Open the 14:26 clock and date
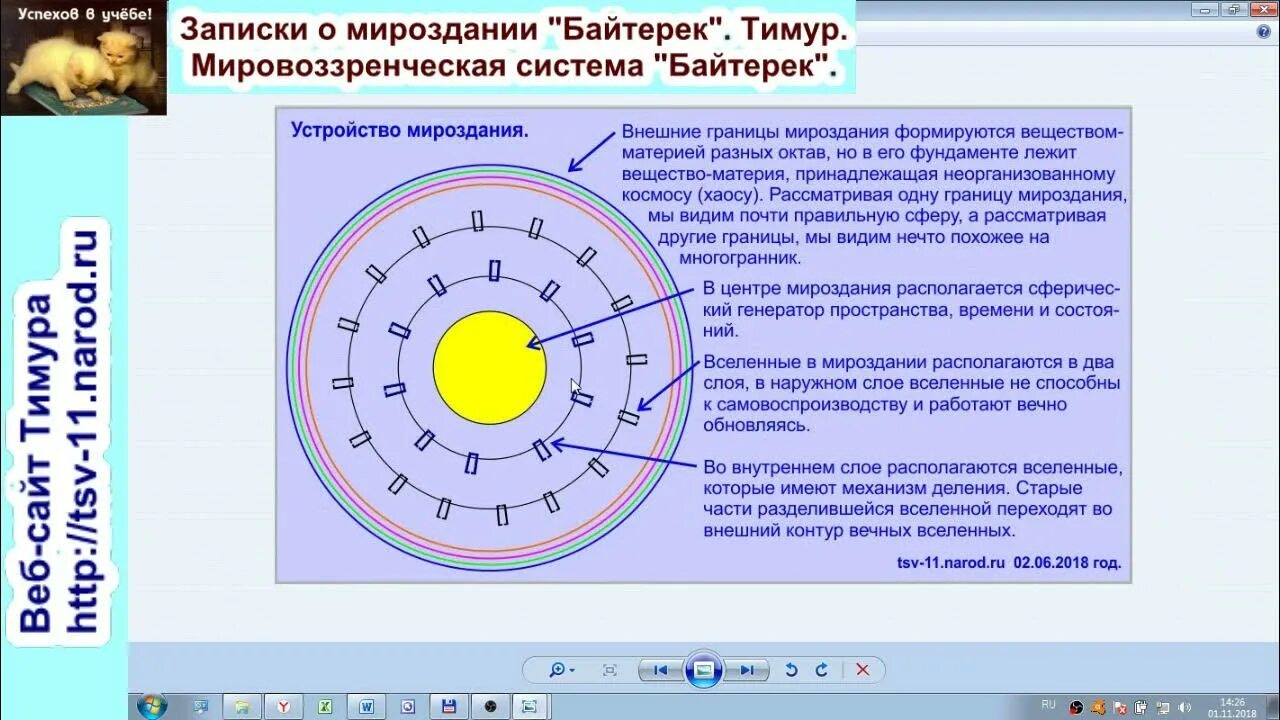The height and width of the screenshot is (720, 1280). click(1232, 707)
